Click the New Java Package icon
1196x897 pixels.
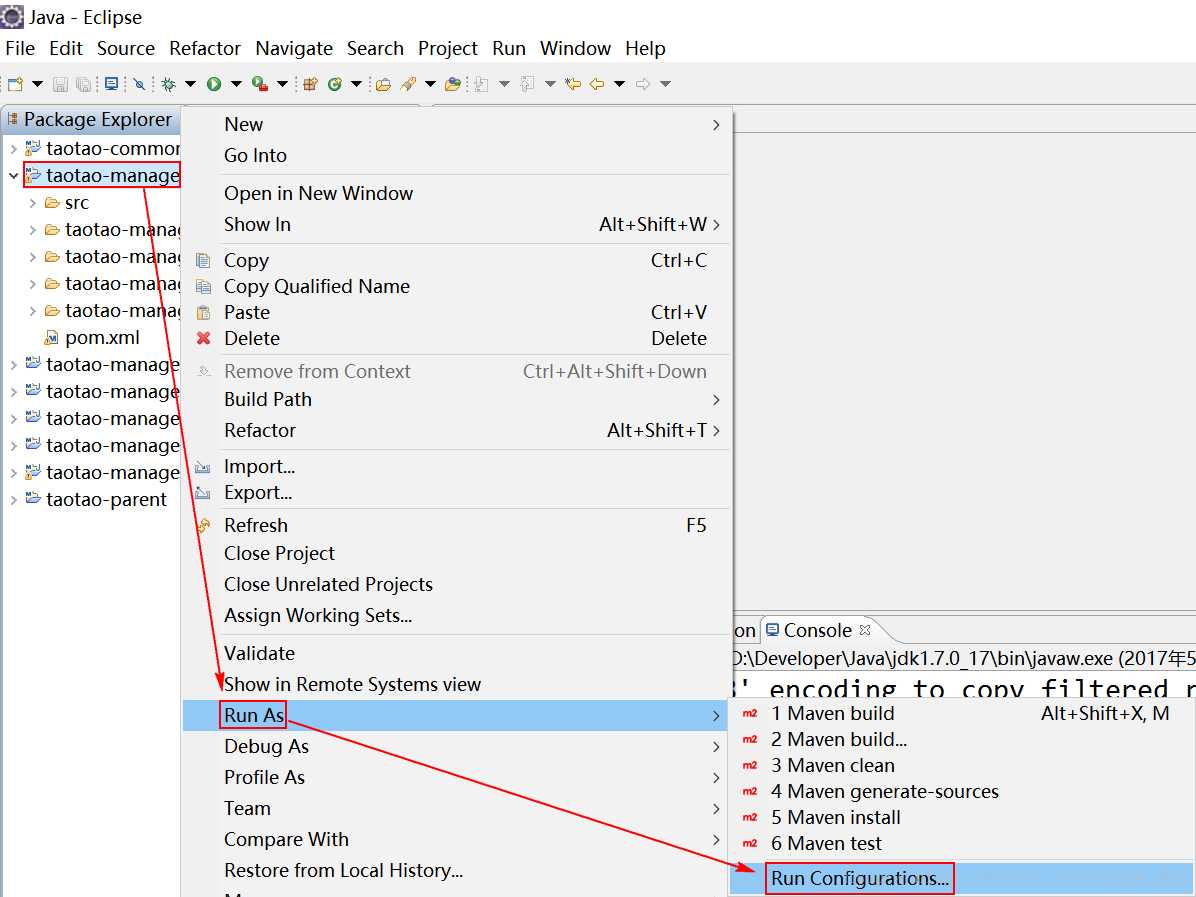click(x=310, y=84)
